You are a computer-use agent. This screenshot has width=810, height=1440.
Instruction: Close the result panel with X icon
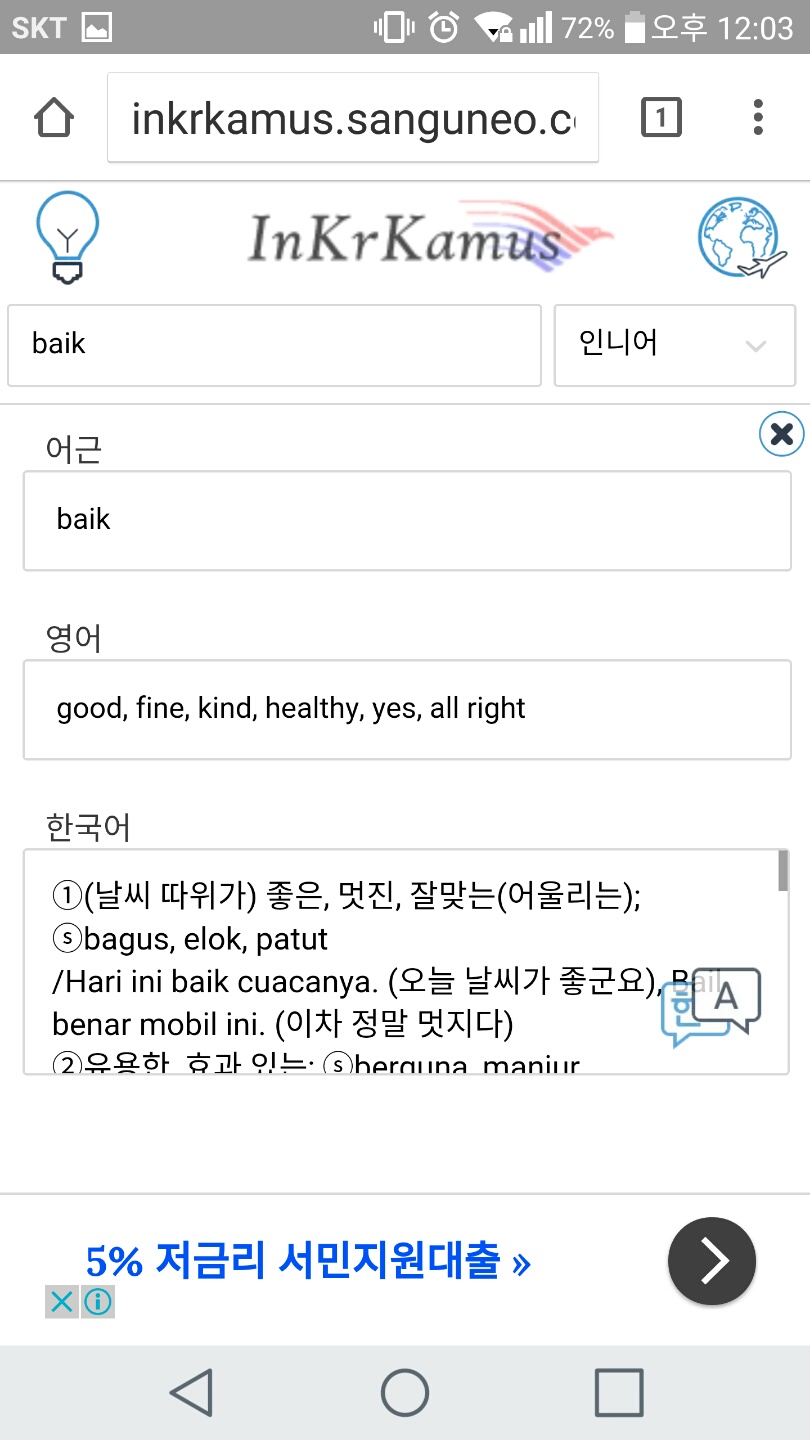pyautogui.click(x=782, y=434)
